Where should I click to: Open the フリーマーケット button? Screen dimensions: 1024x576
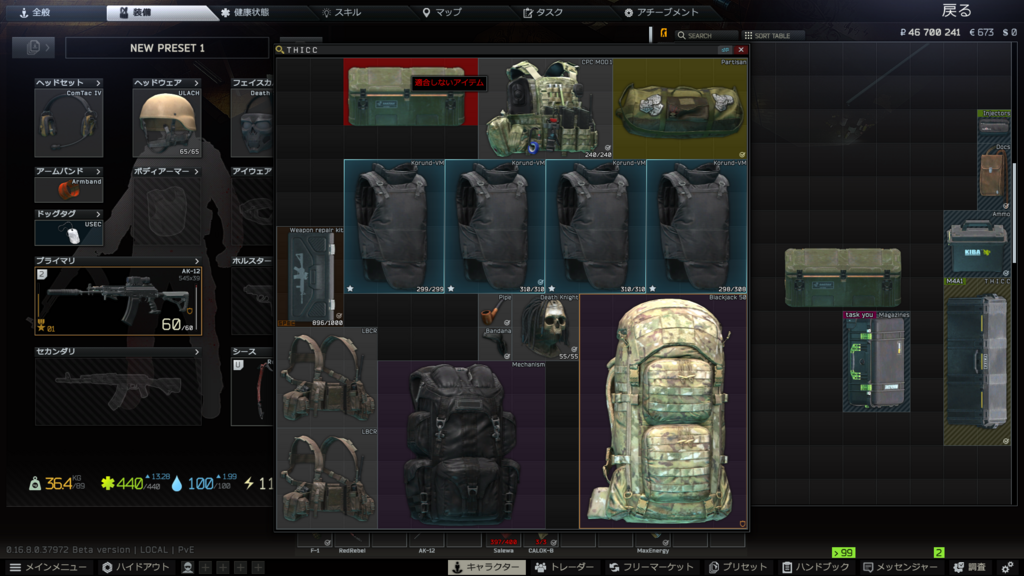[650, 567]
